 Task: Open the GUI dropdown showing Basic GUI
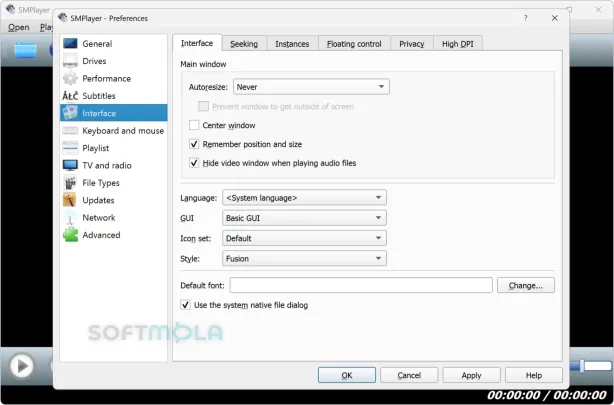click(x=304, y=218)
